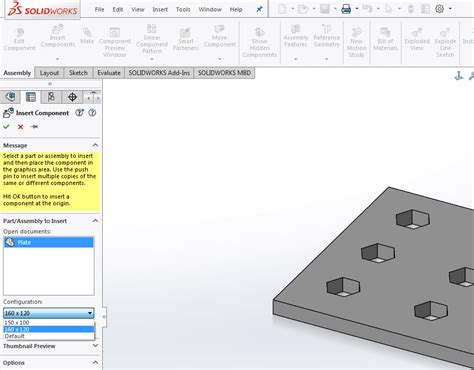Expand the Insert Components dropdown arrow
474x370 pixels.
click(58, 59)
